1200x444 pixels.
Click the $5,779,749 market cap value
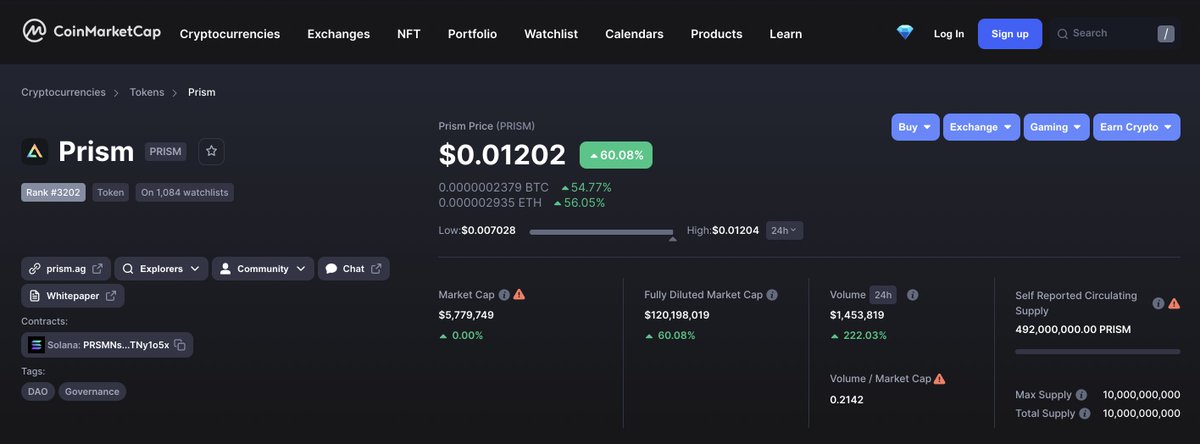coord(466,315)
